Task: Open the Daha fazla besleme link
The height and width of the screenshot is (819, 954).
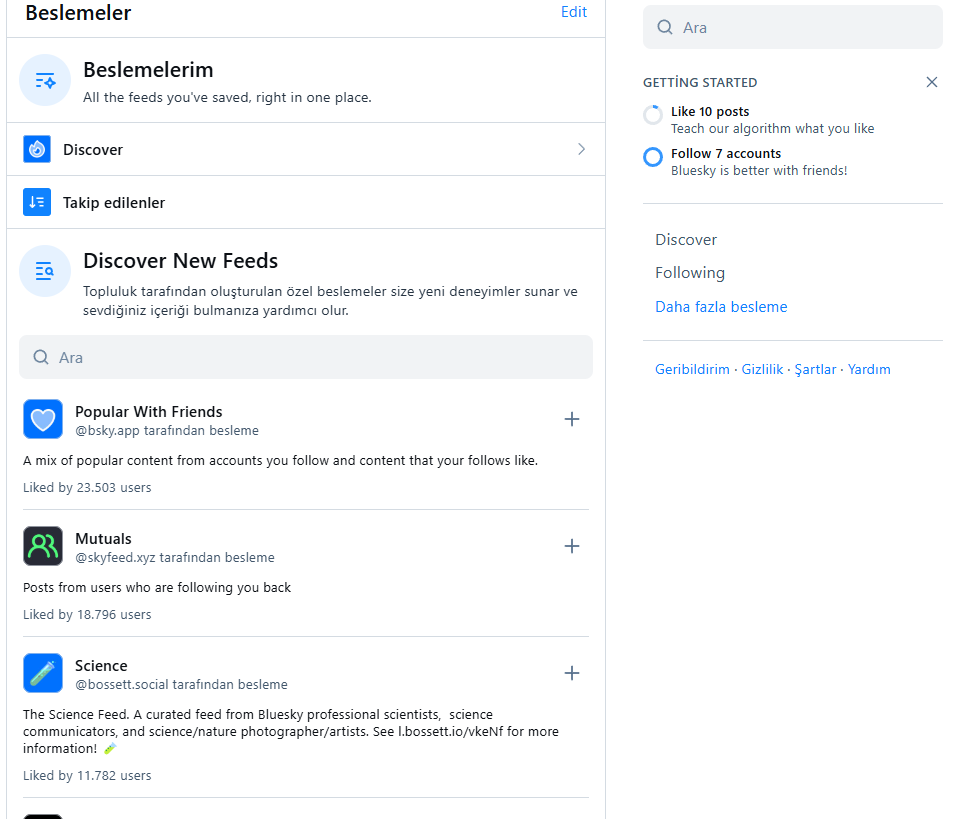Action: coord(721,307)
